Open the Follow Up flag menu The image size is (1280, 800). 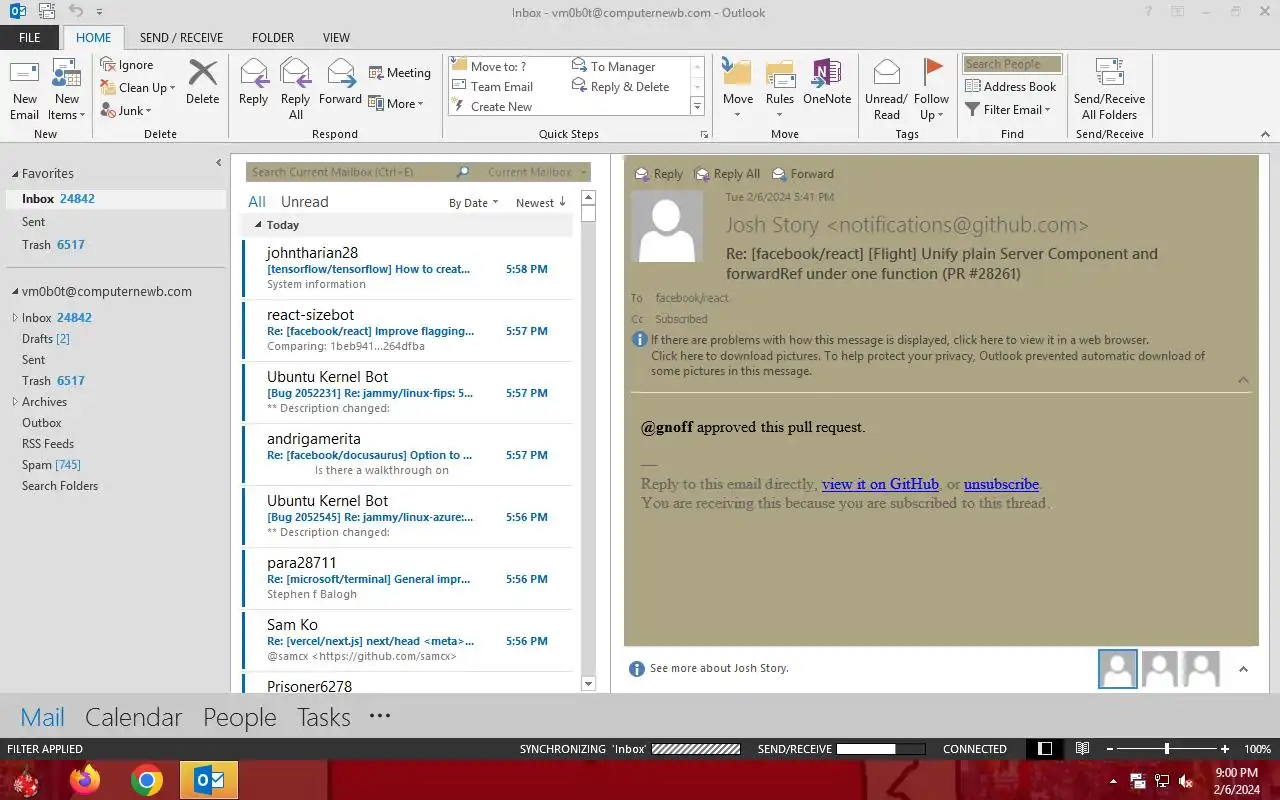pyautogui.click(x=931, y=90)
